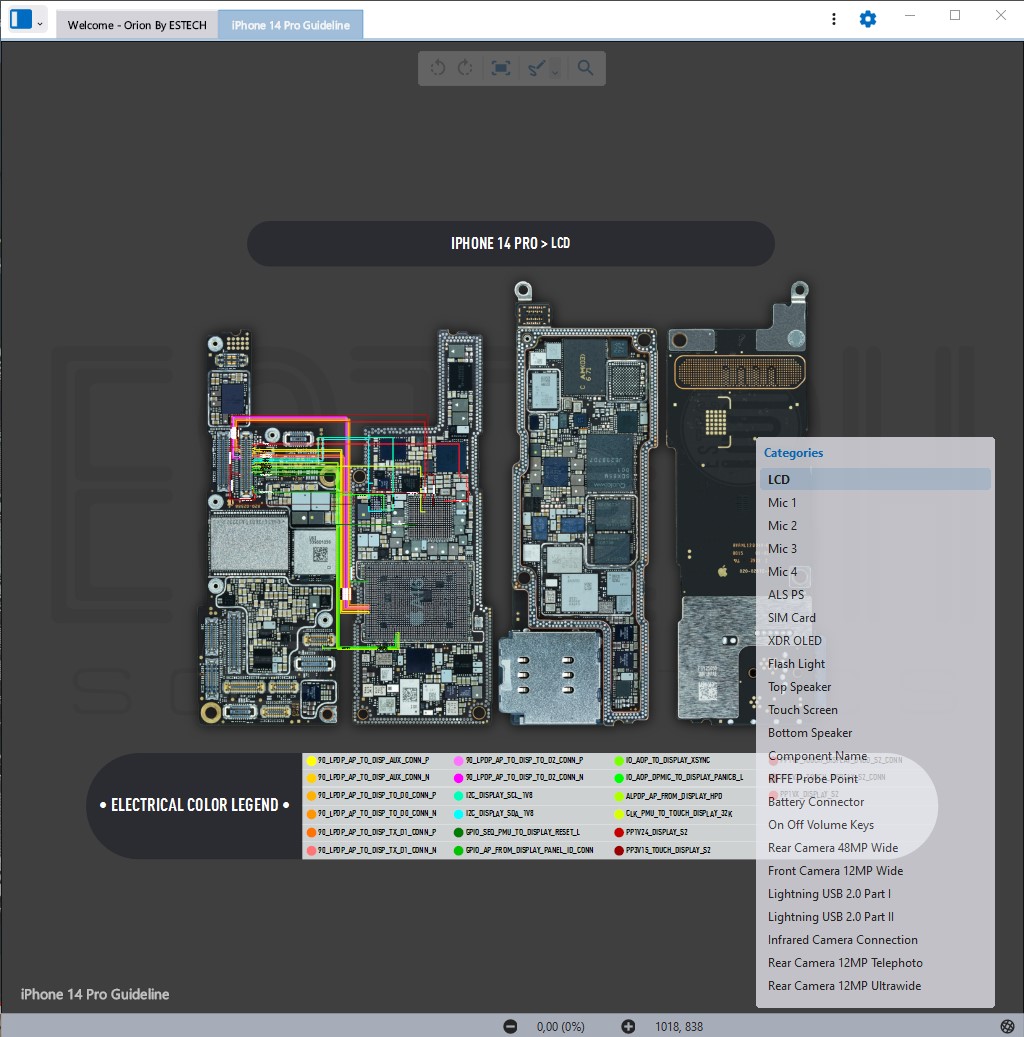The height and width of the screenshot is (1037, 1024).
Task: Choose Mic 1 from Categories
Action: point(875,503)
